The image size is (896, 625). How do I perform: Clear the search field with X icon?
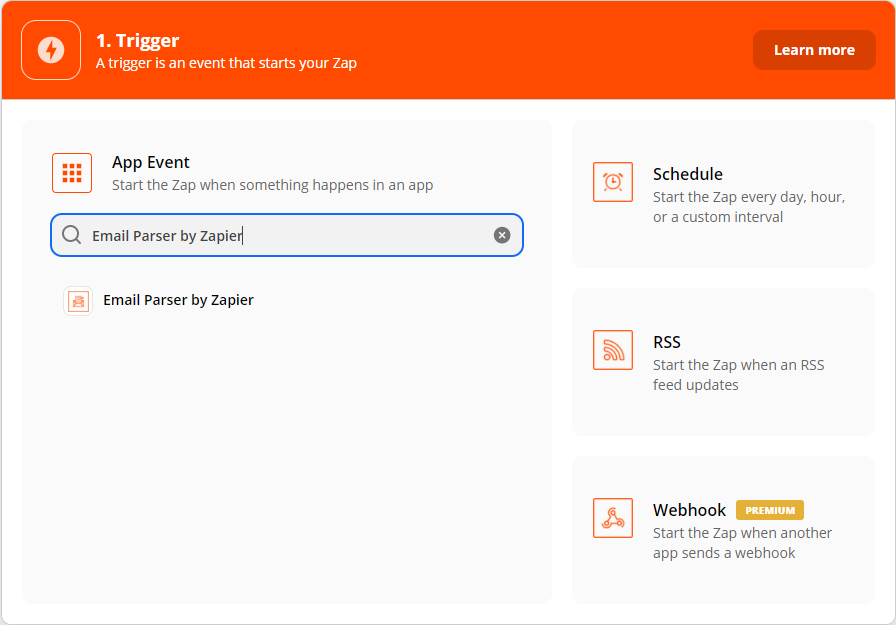point(502,235)
